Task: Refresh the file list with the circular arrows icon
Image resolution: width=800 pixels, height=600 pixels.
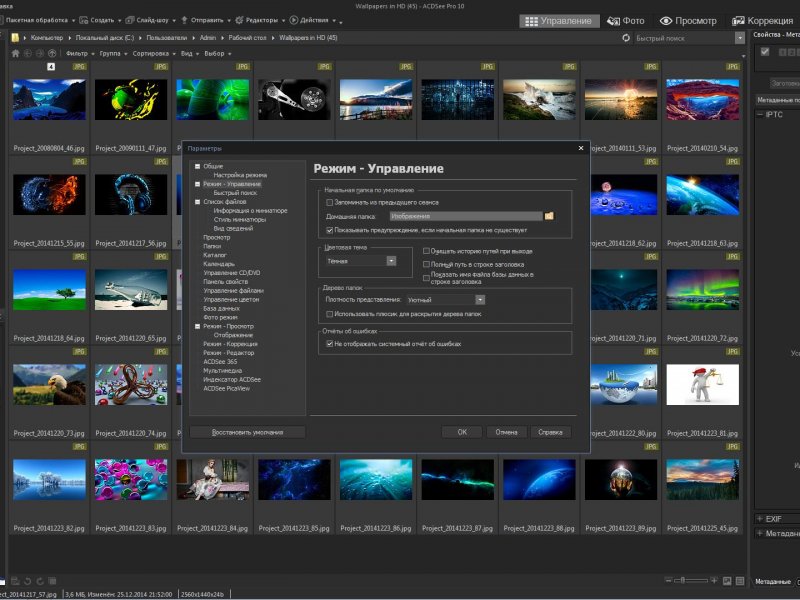Action: coord(626,38)
